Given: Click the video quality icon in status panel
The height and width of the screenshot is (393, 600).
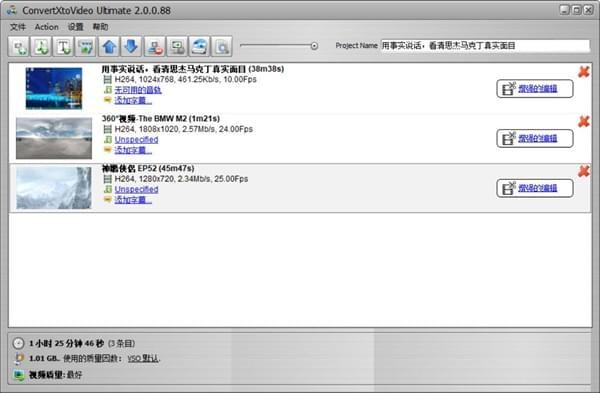Looking at the screenshot, I should point(19,375).
